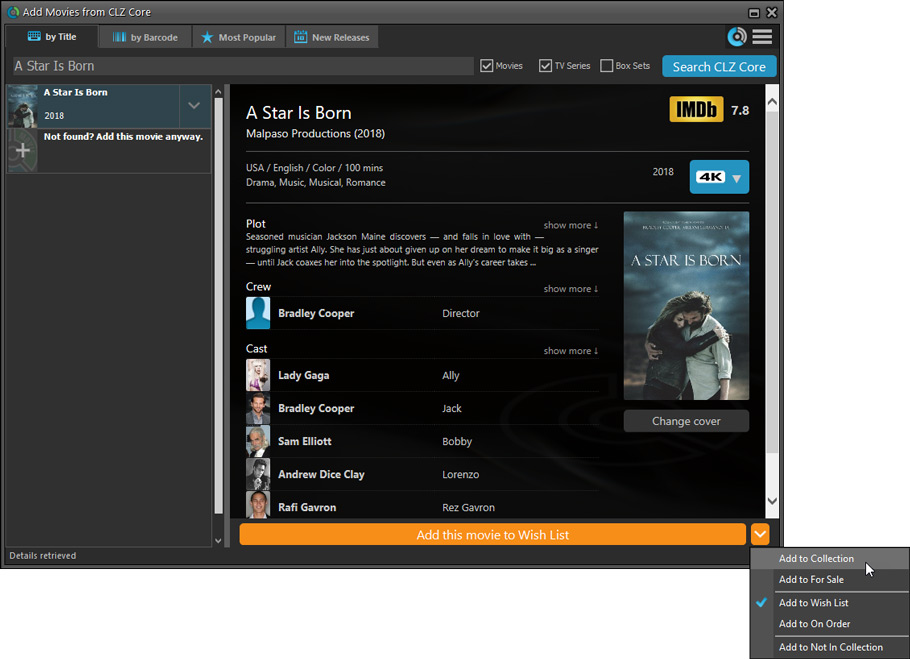Select Add to For Sale menu item

pos(830,580)
